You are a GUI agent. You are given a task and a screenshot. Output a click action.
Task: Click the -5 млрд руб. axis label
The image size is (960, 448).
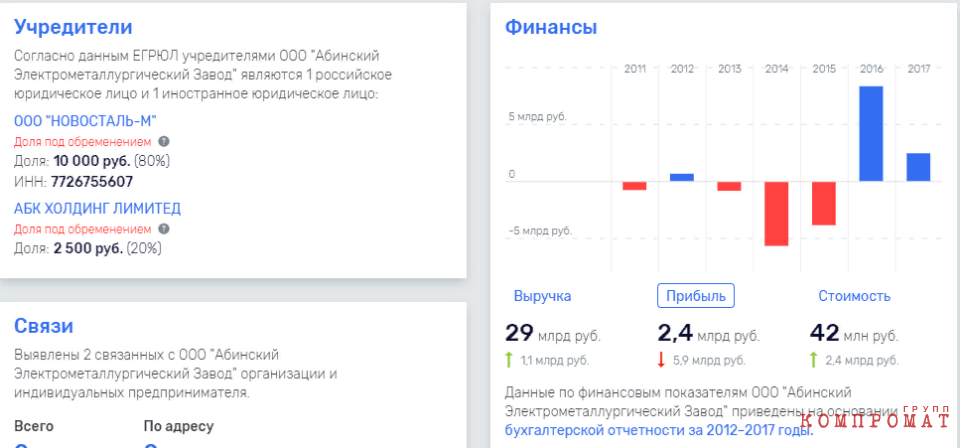(540, 231)
